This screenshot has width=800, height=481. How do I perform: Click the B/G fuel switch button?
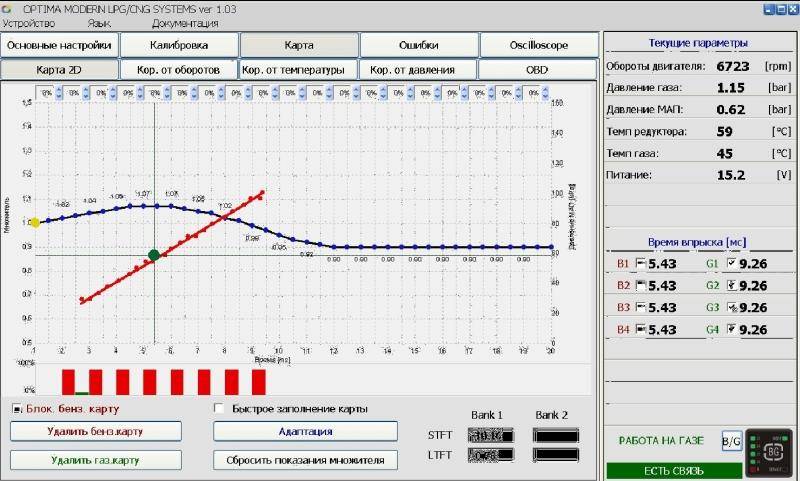[730, 442]
